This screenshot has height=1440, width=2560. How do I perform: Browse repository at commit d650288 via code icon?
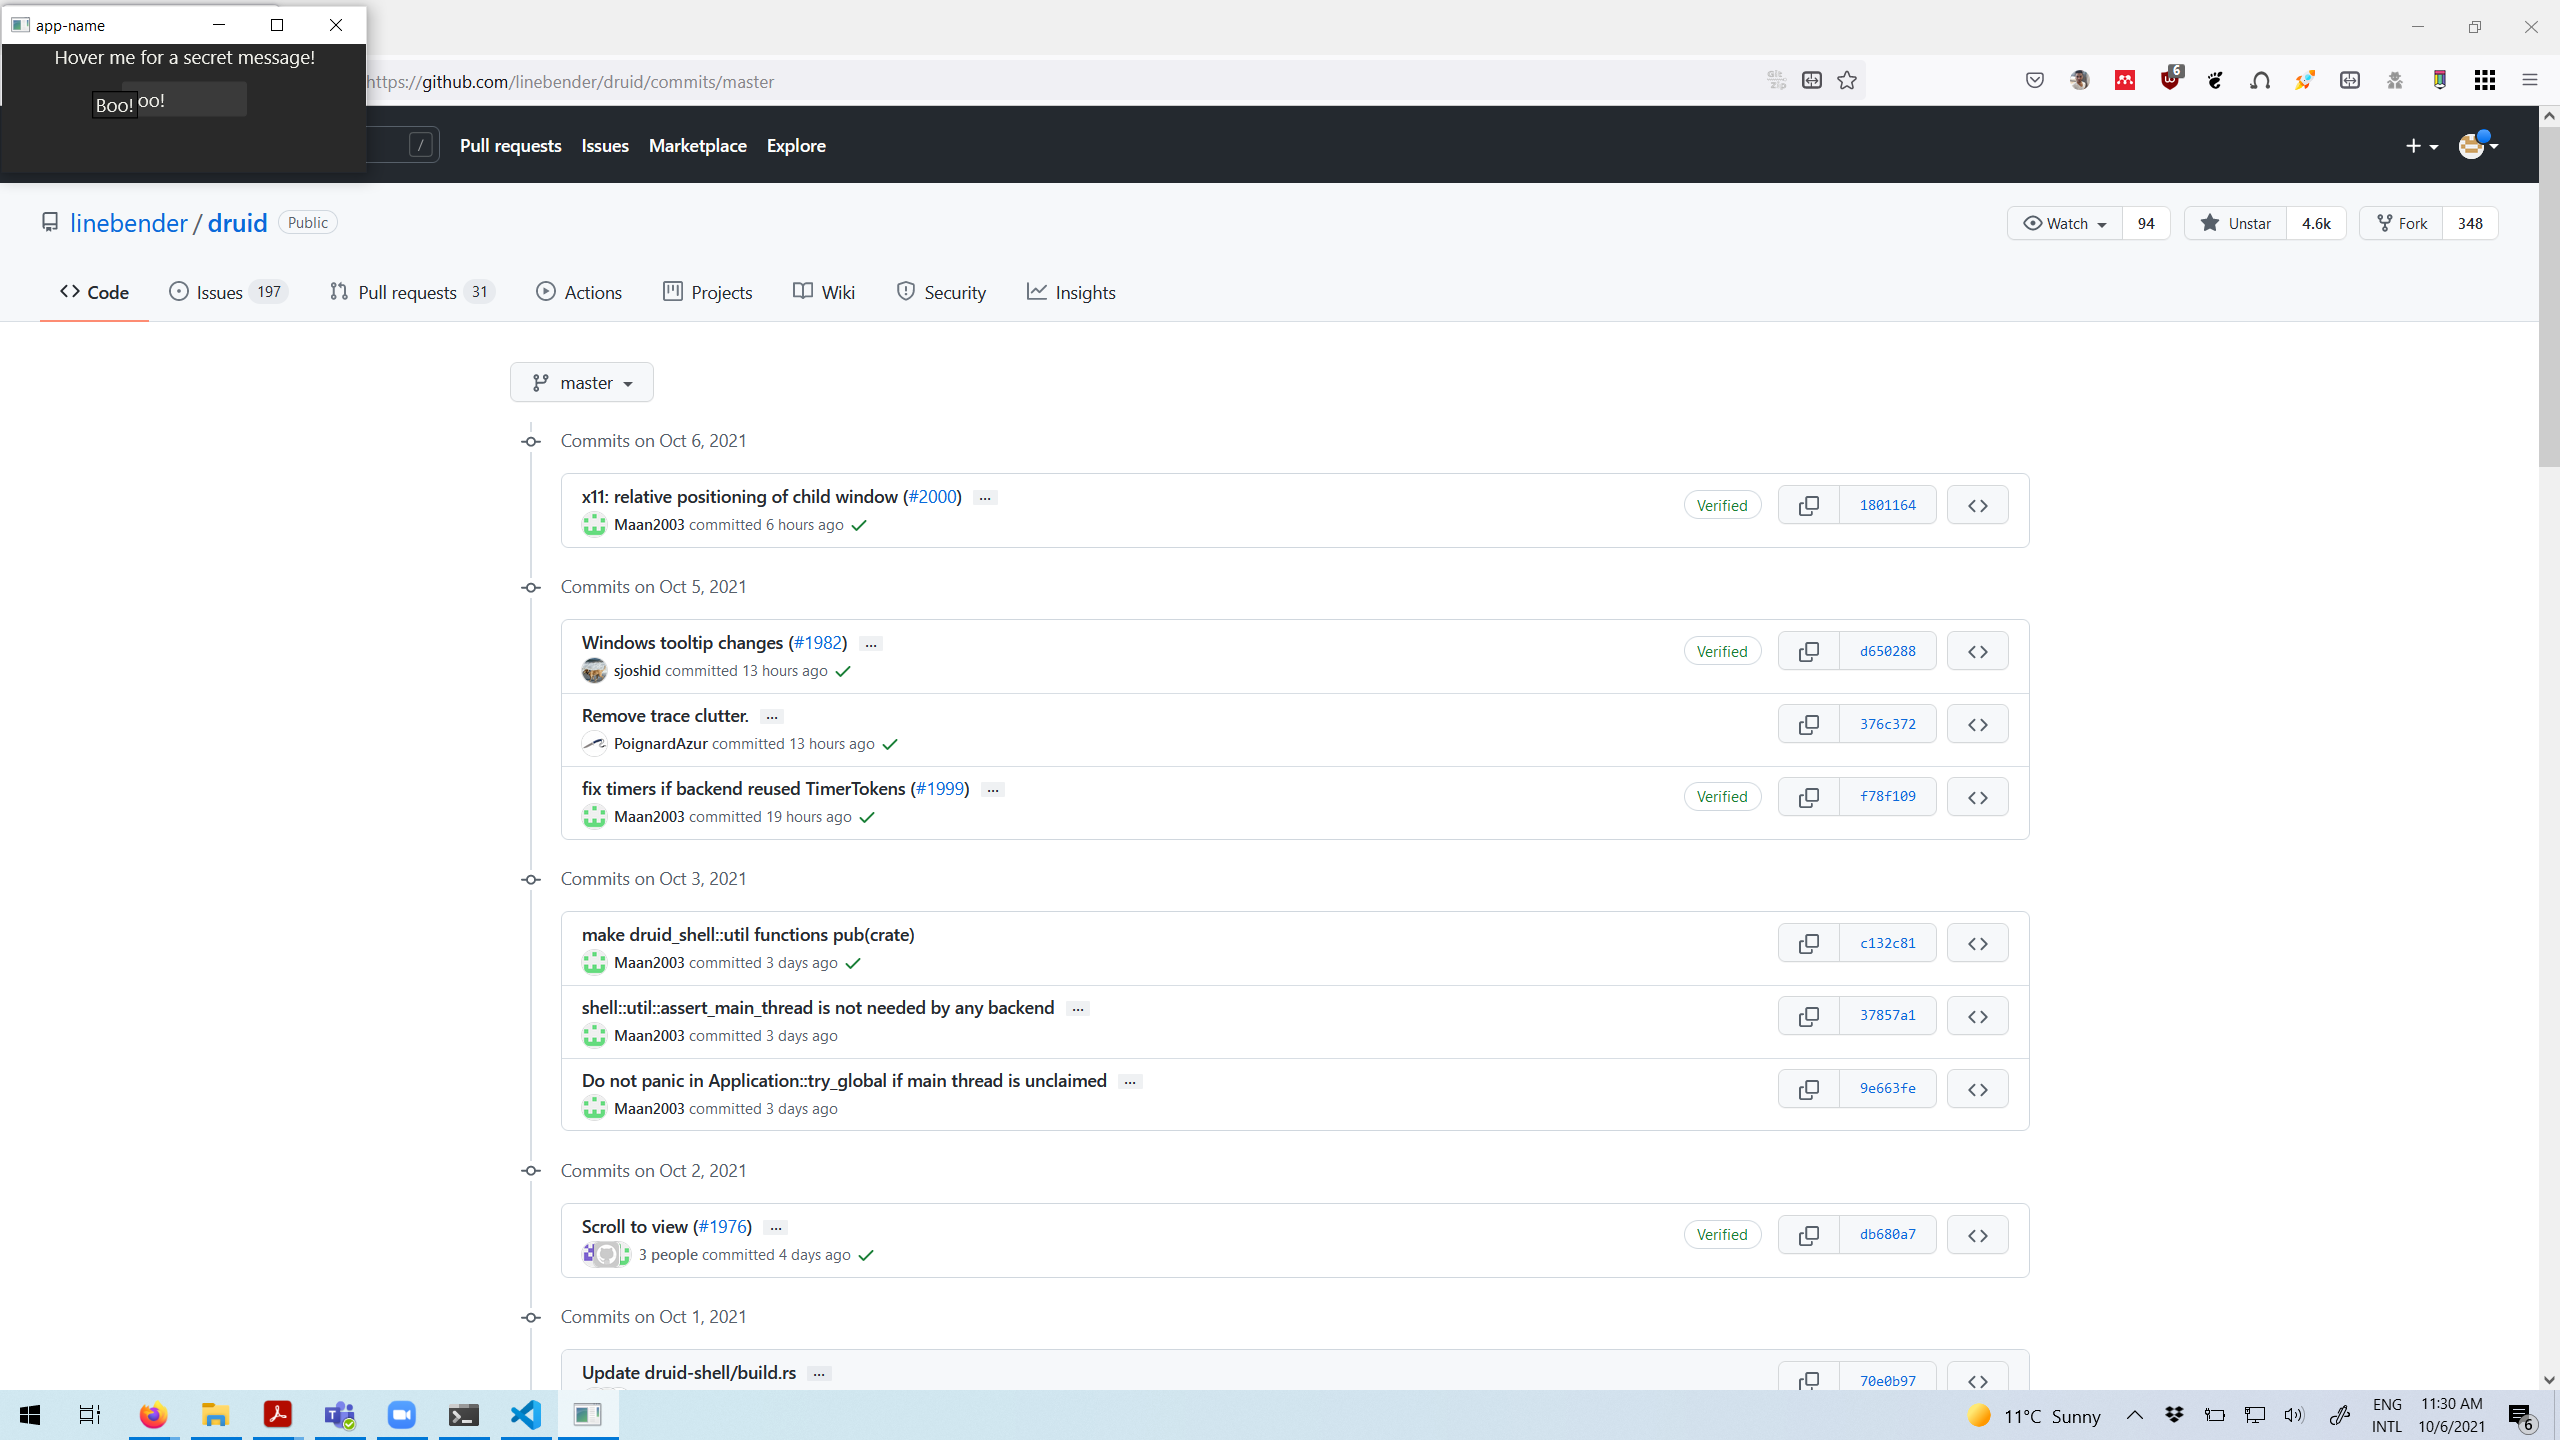(1977, 650)
